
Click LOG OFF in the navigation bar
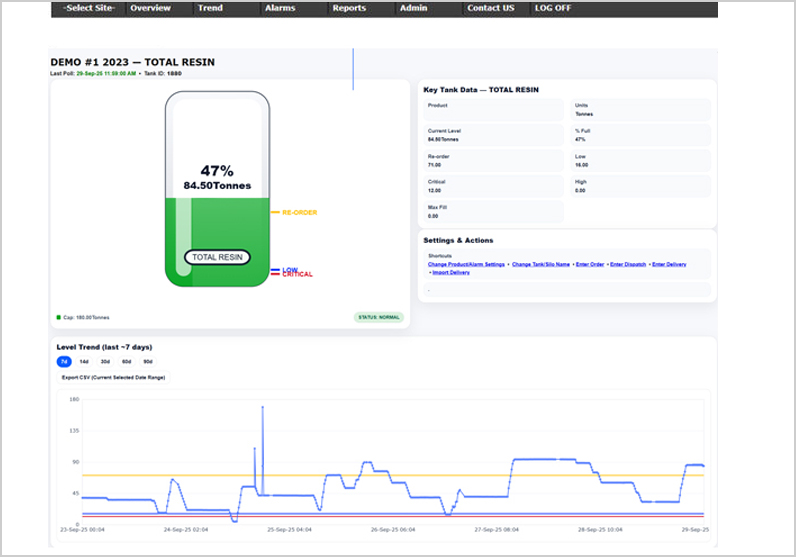[x=553, y=8]
